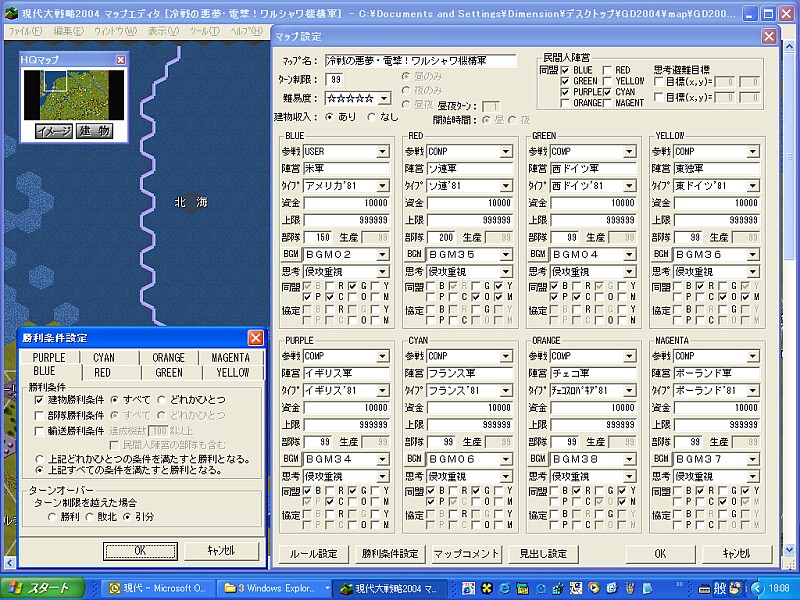Click the map editor title bar icon
800x600 pixels.
pos(10,13)
